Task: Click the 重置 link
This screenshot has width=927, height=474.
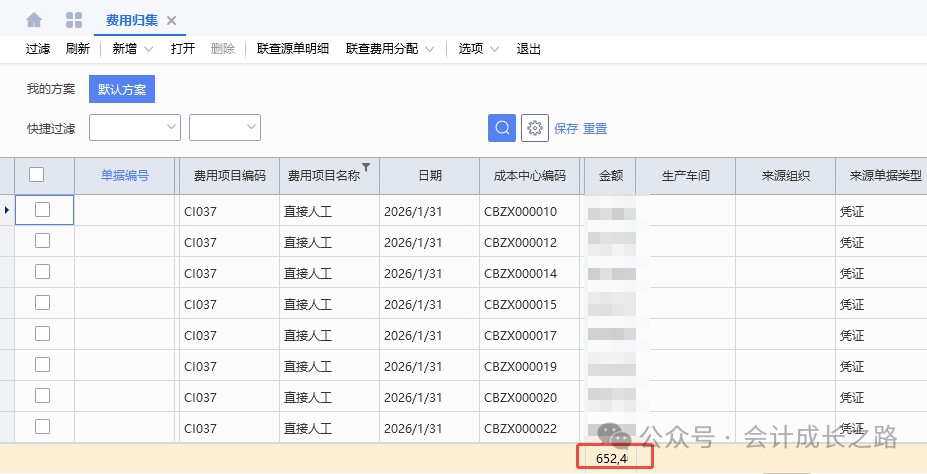Action: 595,129
